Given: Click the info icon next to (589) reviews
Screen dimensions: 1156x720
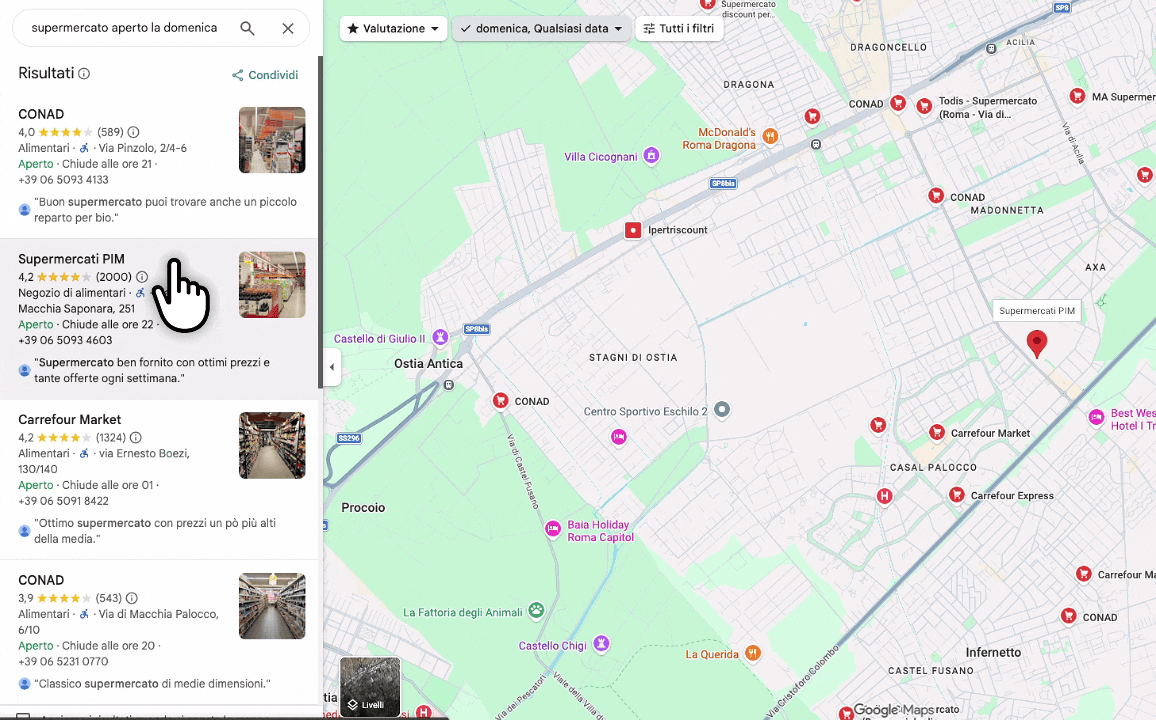Looking at the screenshot, I should (133, 133).
